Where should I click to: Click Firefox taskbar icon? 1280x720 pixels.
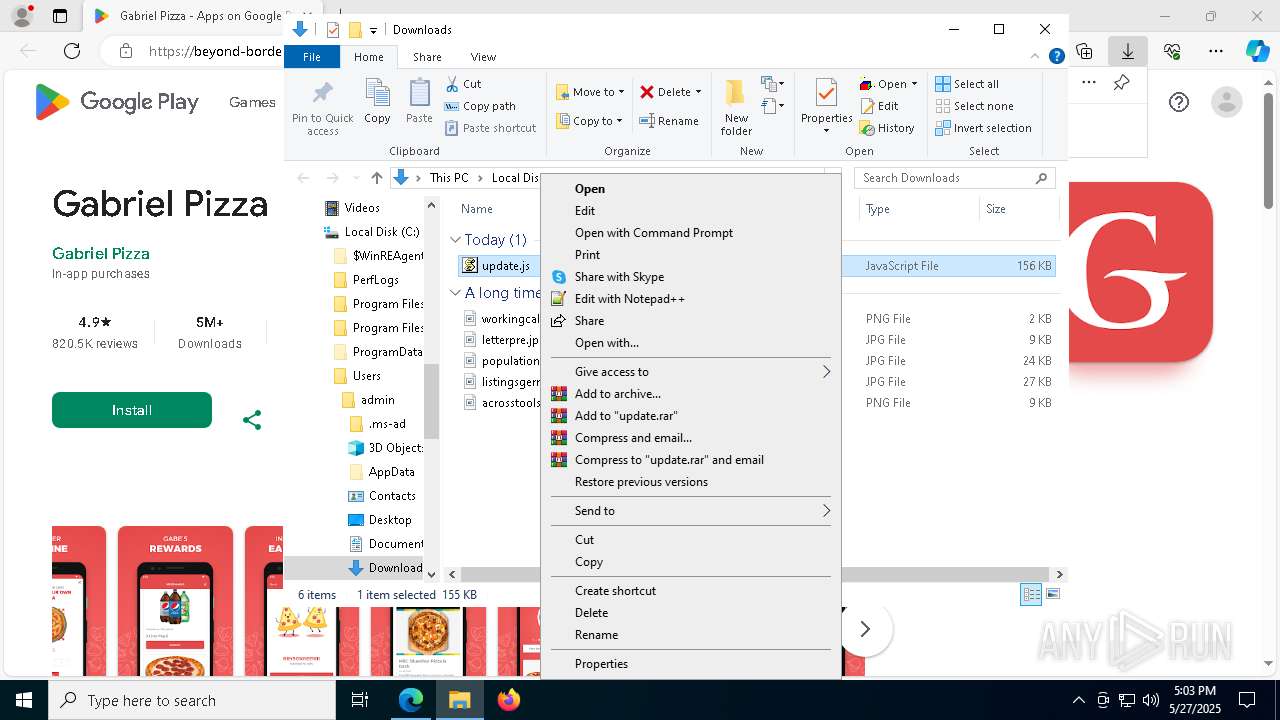(508, 700)
